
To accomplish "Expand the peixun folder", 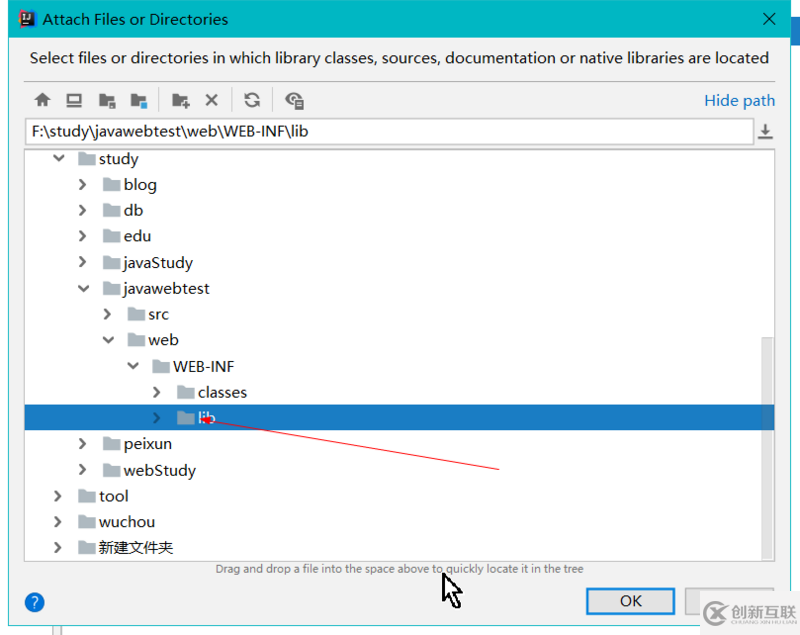I will tap(83, 444).
